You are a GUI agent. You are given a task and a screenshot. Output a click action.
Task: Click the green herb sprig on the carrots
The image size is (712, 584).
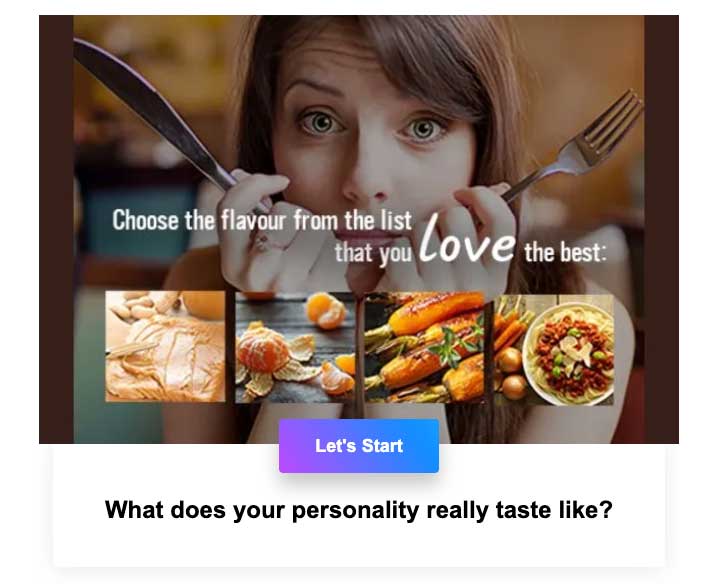tap(450, 347)
